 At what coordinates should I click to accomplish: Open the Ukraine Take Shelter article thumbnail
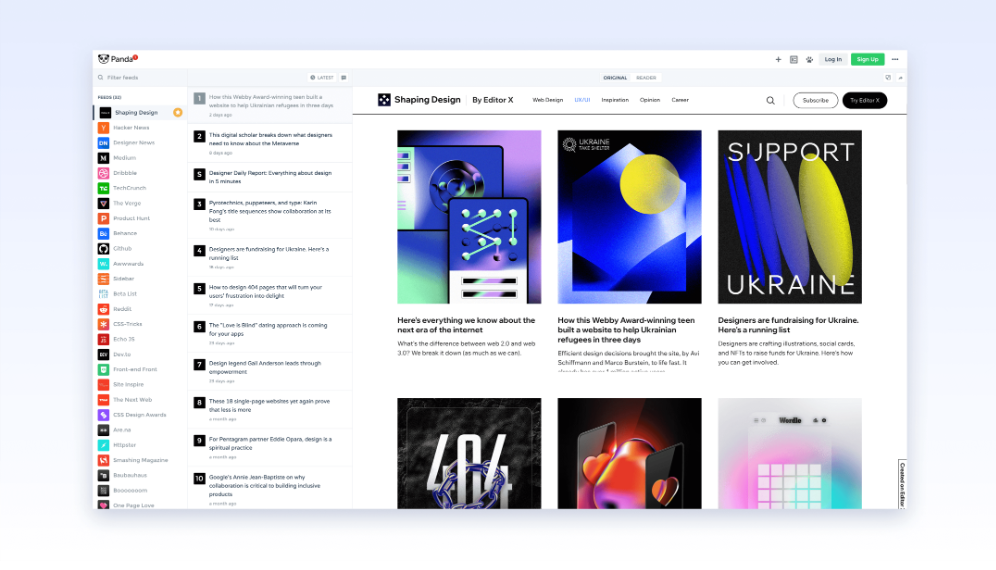coord(629,217)
